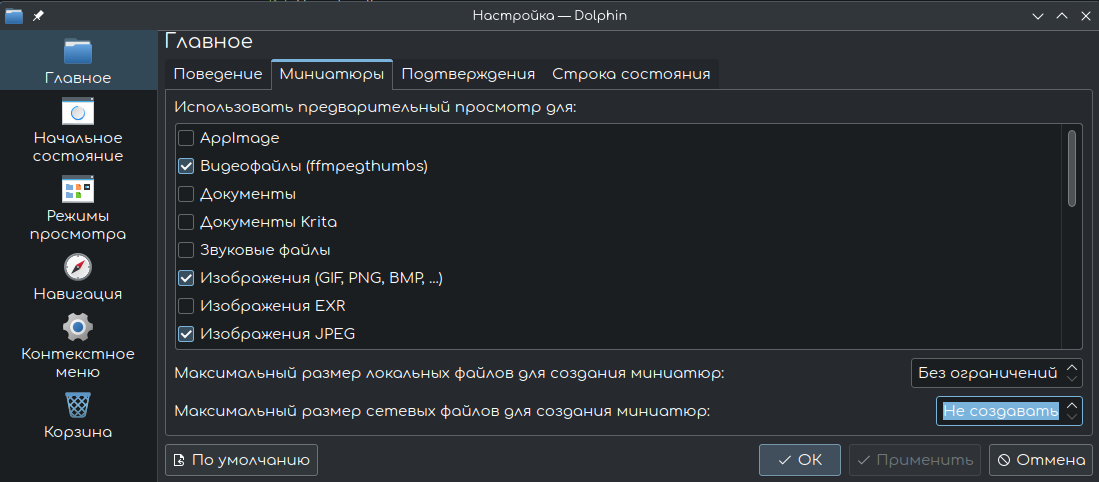Uncheck Видеофайлы (ffmpegthumbs) checkbox
This screenshot has width=1099, height=482.
pyautogui.click(x=185, y=166)
